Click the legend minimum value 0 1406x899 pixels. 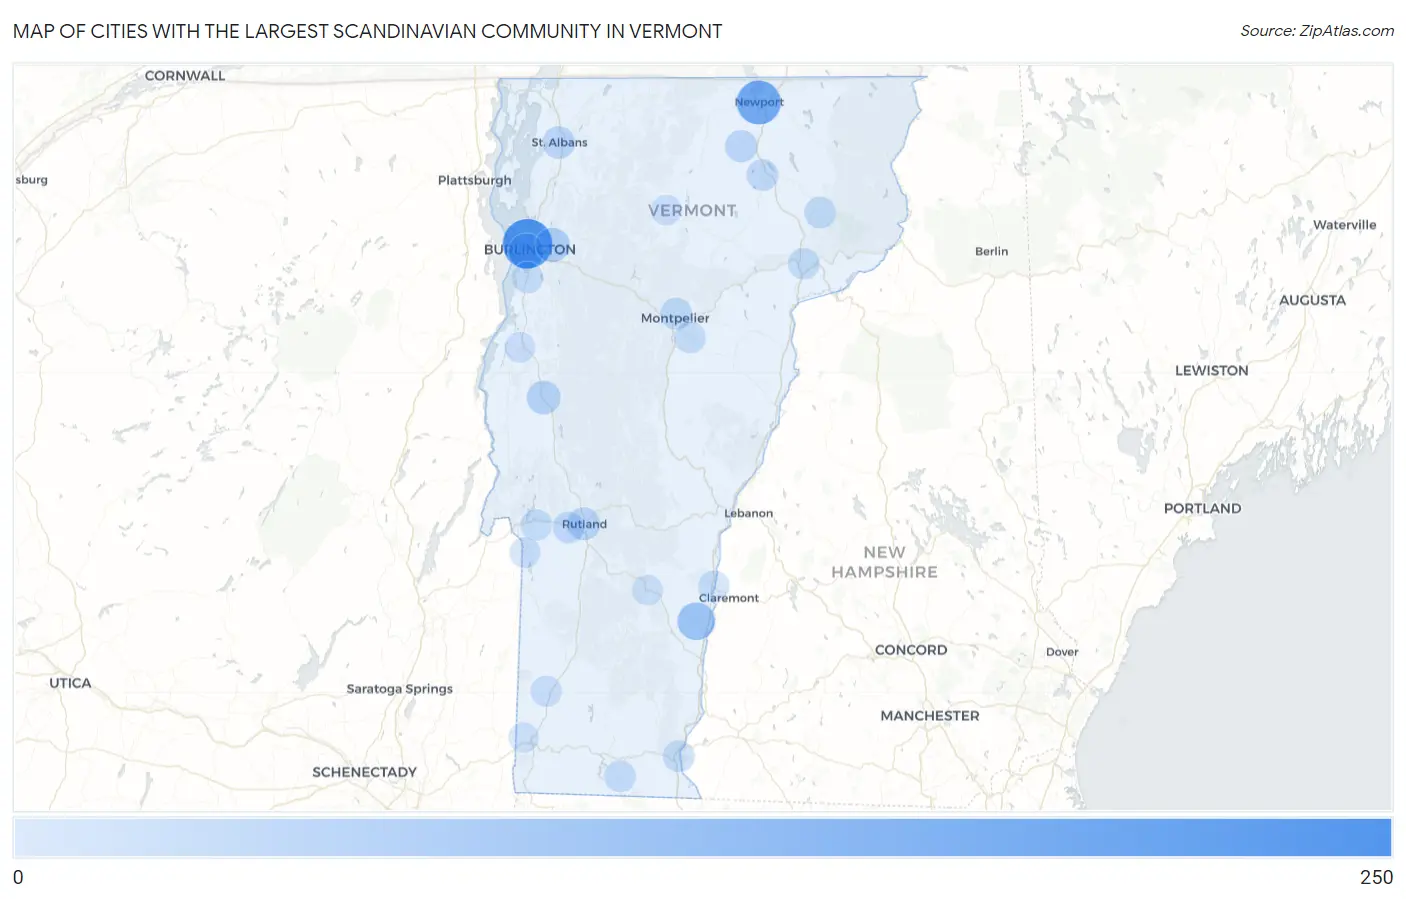(x=18, y=877)
